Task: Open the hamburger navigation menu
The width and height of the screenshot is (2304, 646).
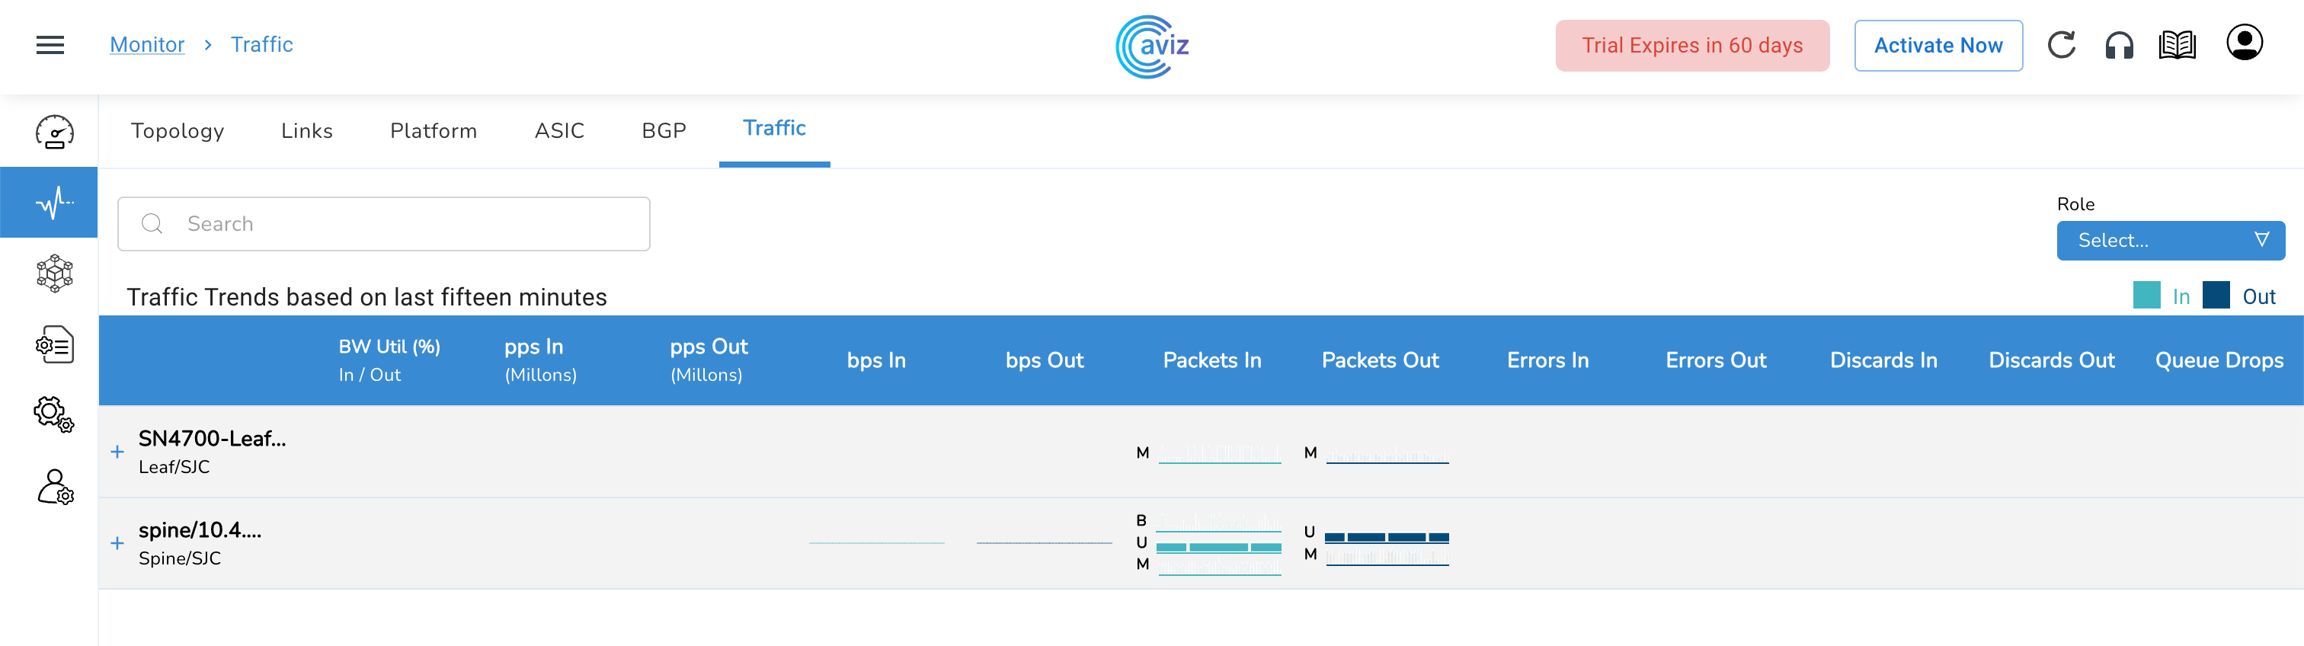Action: tap(50, 45)
